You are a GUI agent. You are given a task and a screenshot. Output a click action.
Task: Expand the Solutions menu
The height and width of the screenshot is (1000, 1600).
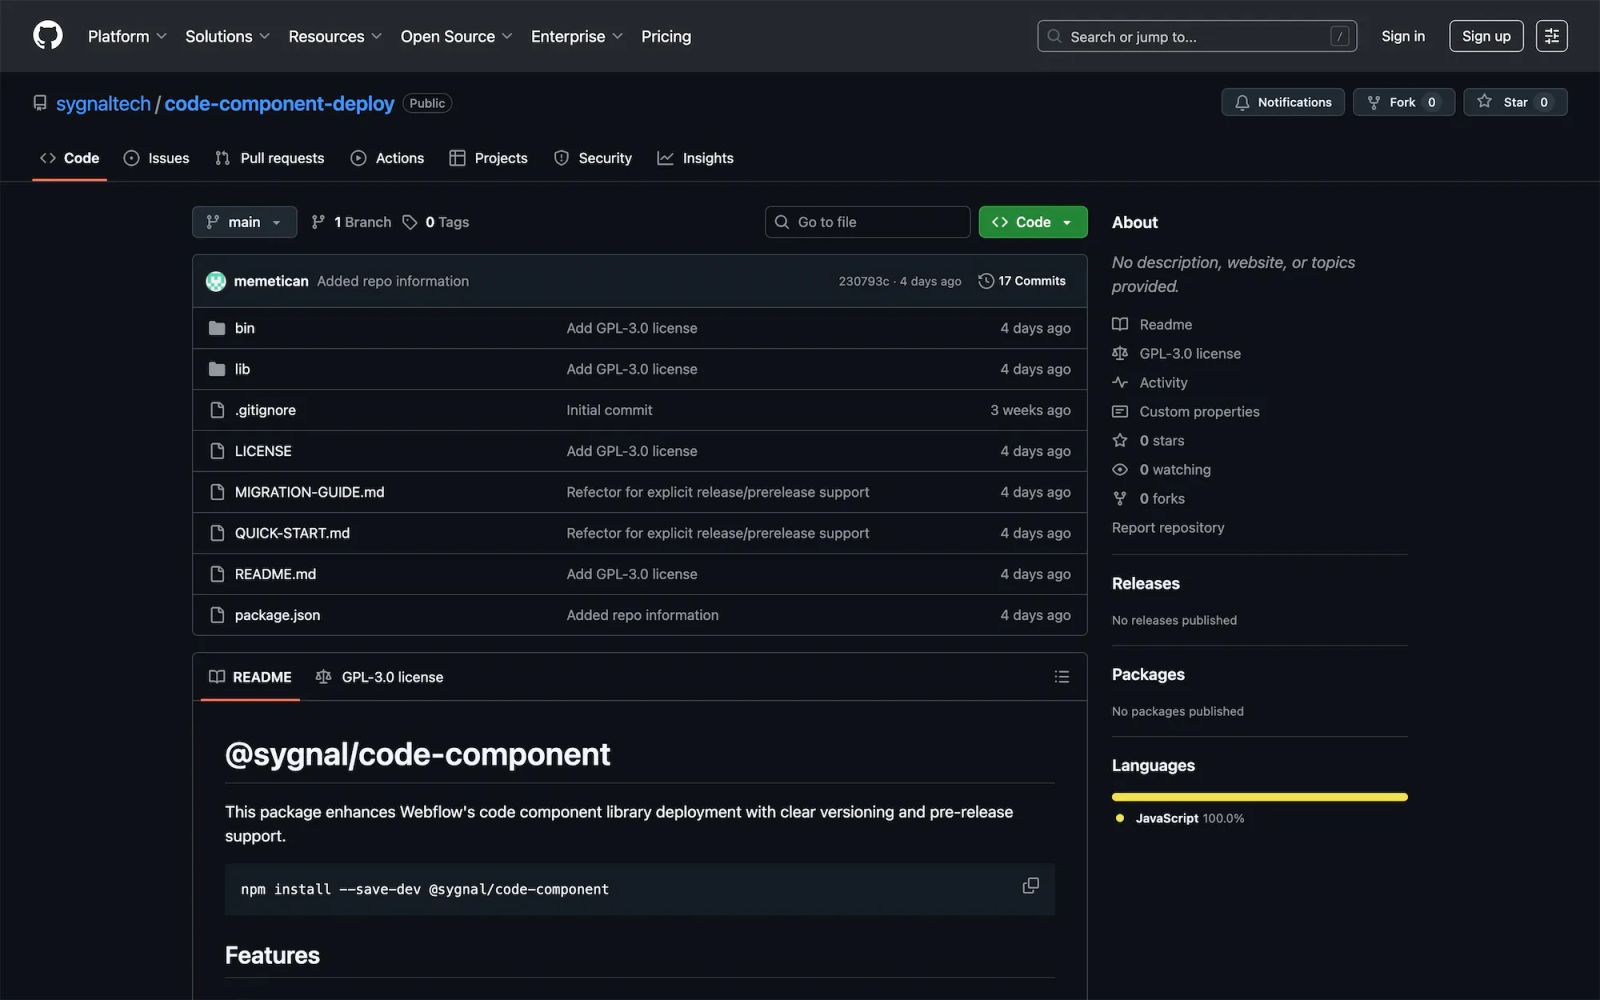tap(228, 36)
